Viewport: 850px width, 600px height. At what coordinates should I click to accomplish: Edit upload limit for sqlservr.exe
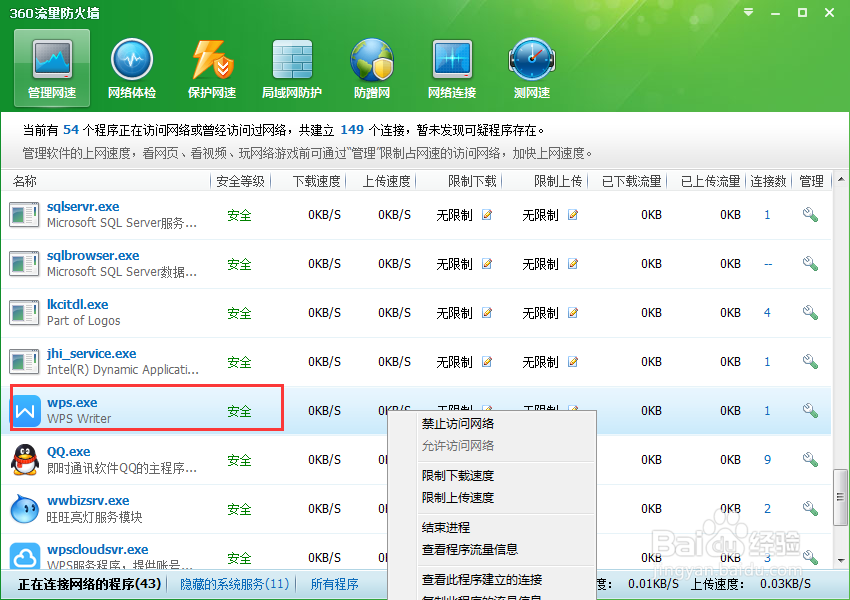(x=572, y=215)
